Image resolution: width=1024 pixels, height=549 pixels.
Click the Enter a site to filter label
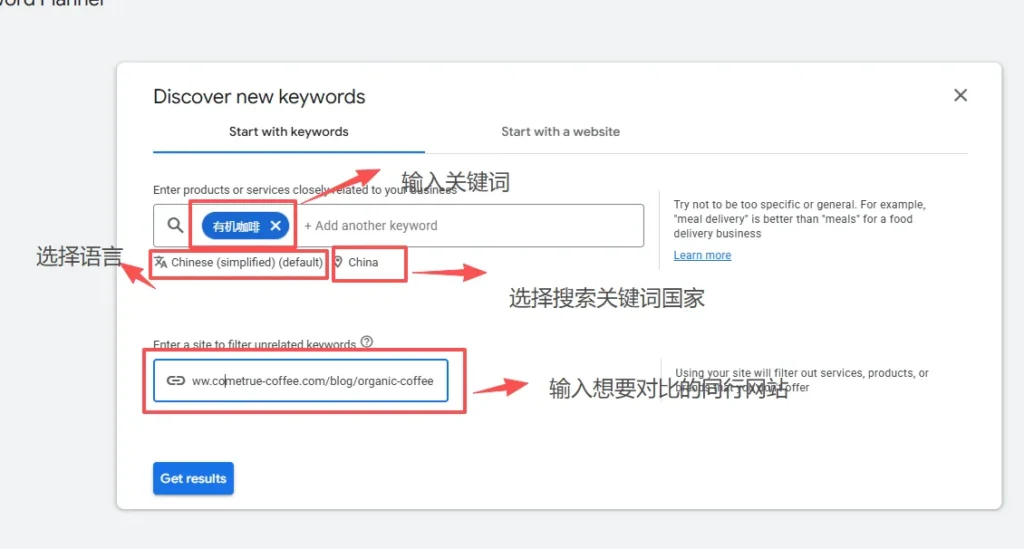[254, 344]
